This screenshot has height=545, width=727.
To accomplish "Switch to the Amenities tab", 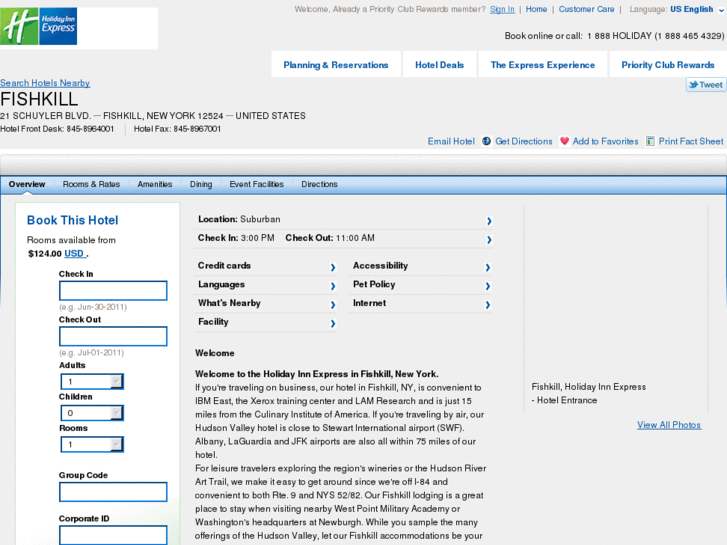I will pyautogui.click(x=155, y=184).
